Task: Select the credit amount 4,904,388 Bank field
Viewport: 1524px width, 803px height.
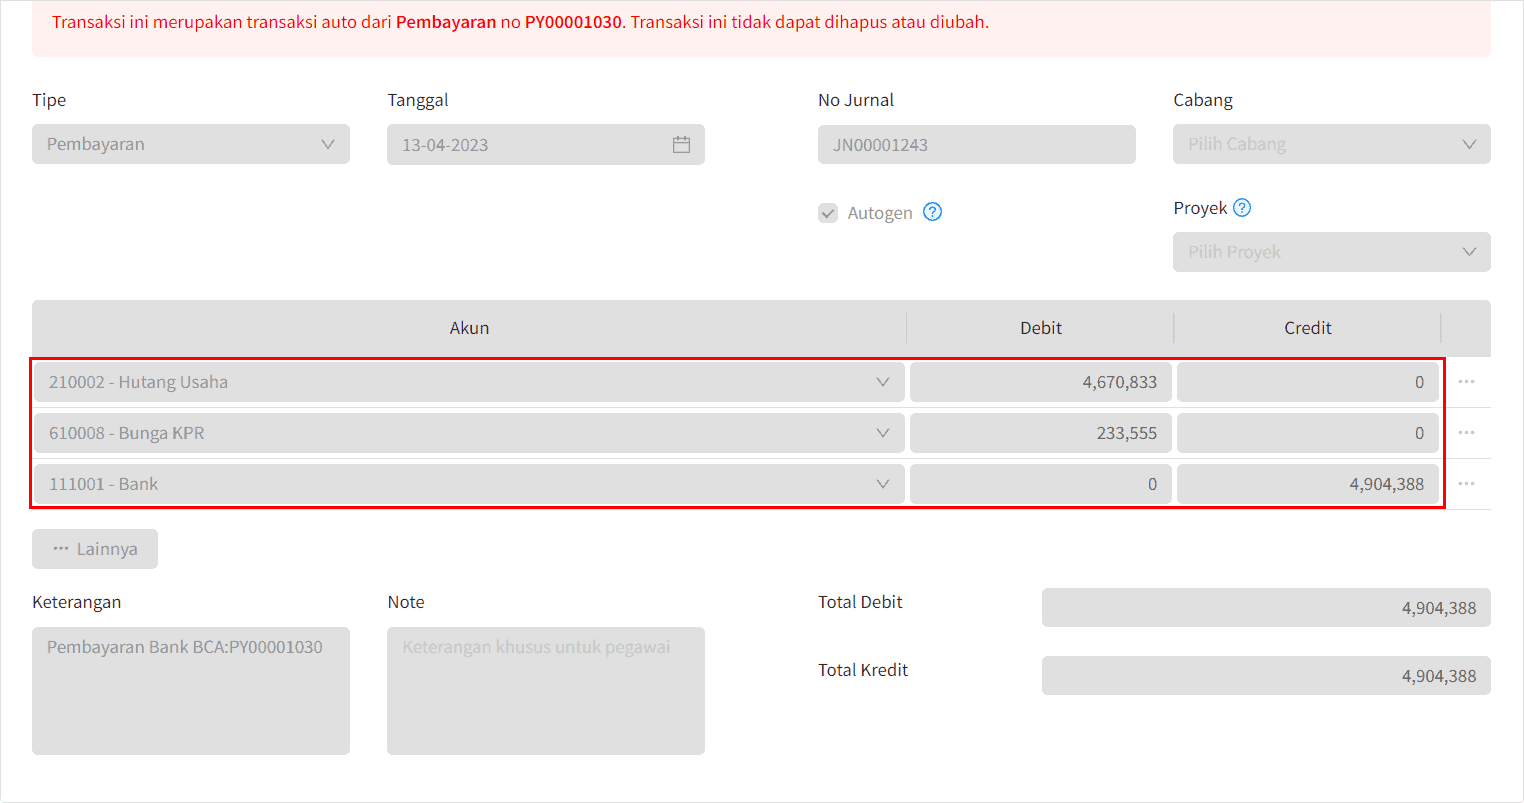Action: [x=1308, y=484]
